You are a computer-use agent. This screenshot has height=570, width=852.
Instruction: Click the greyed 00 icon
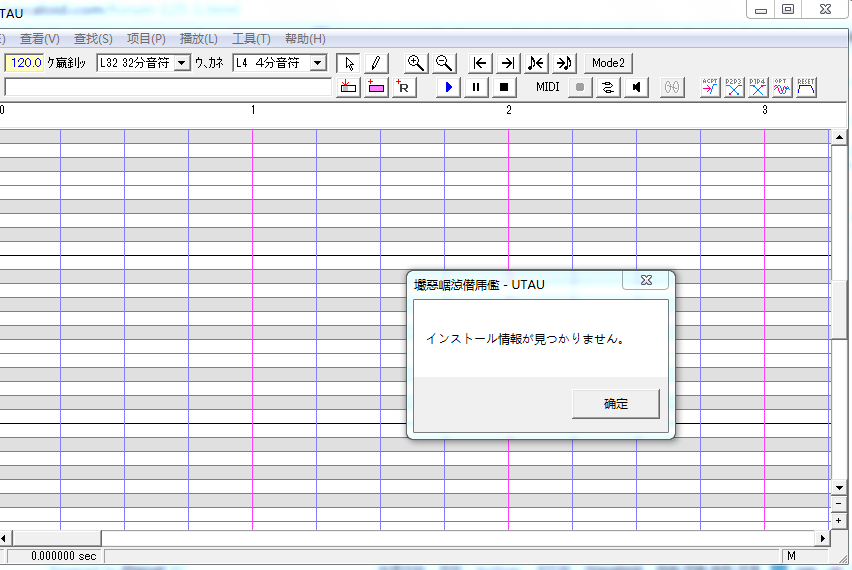click(672, 87)
